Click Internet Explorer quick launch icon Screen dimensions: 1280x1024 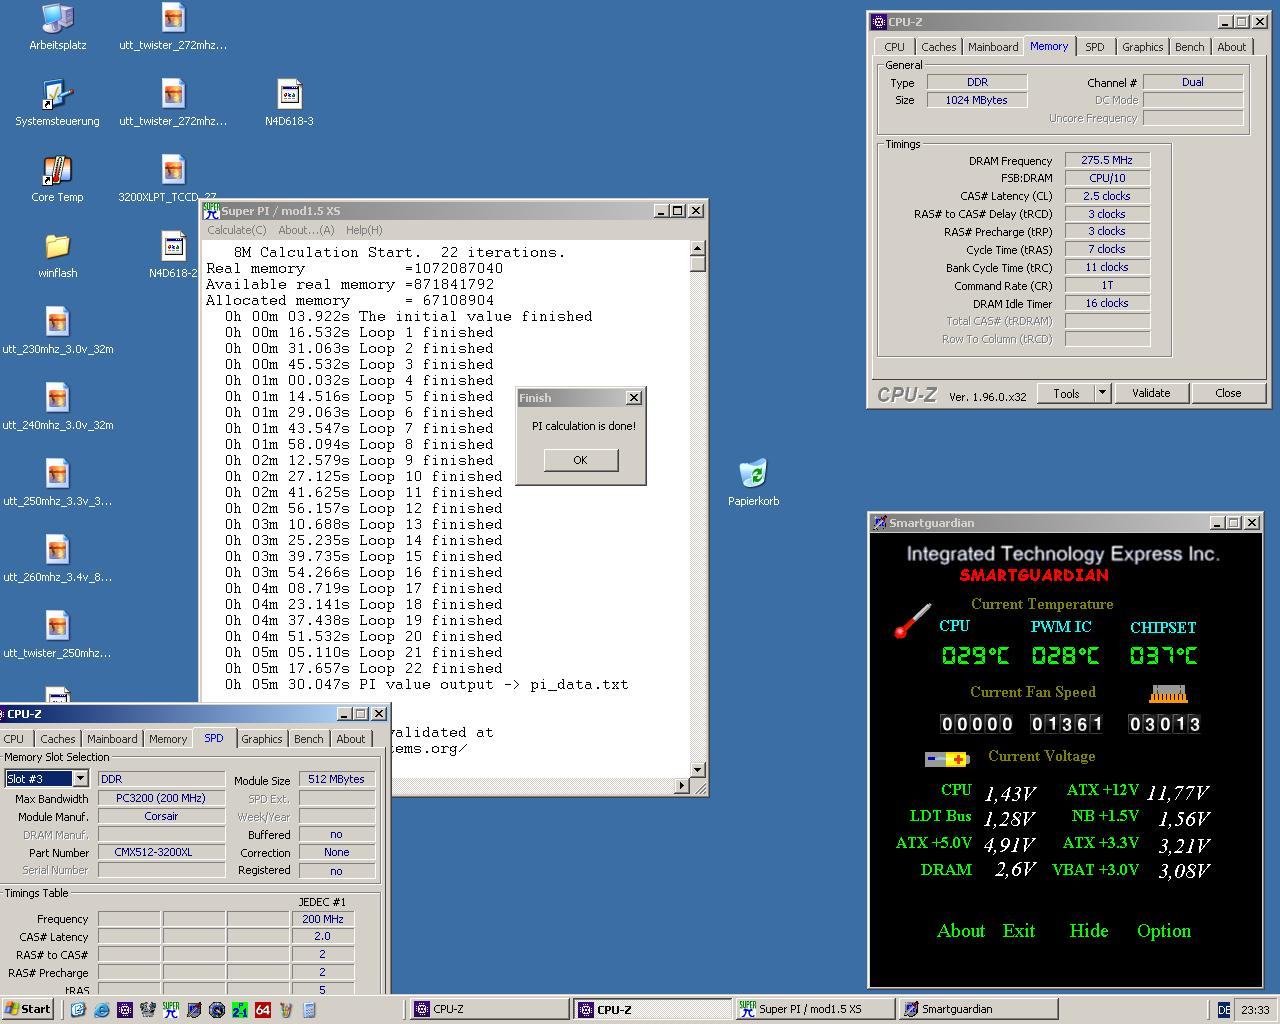(x=101, y=1010)
